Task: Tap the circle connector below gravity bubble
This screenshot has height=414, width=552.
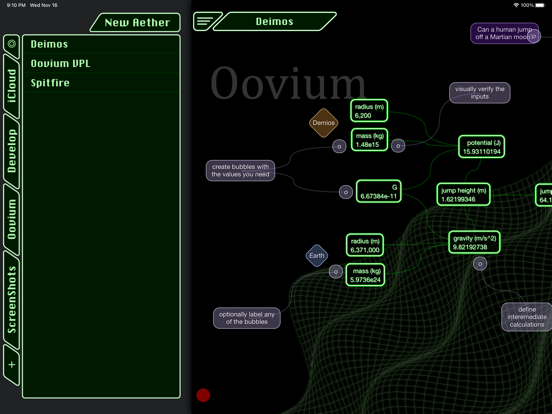Action: [480, 264]
